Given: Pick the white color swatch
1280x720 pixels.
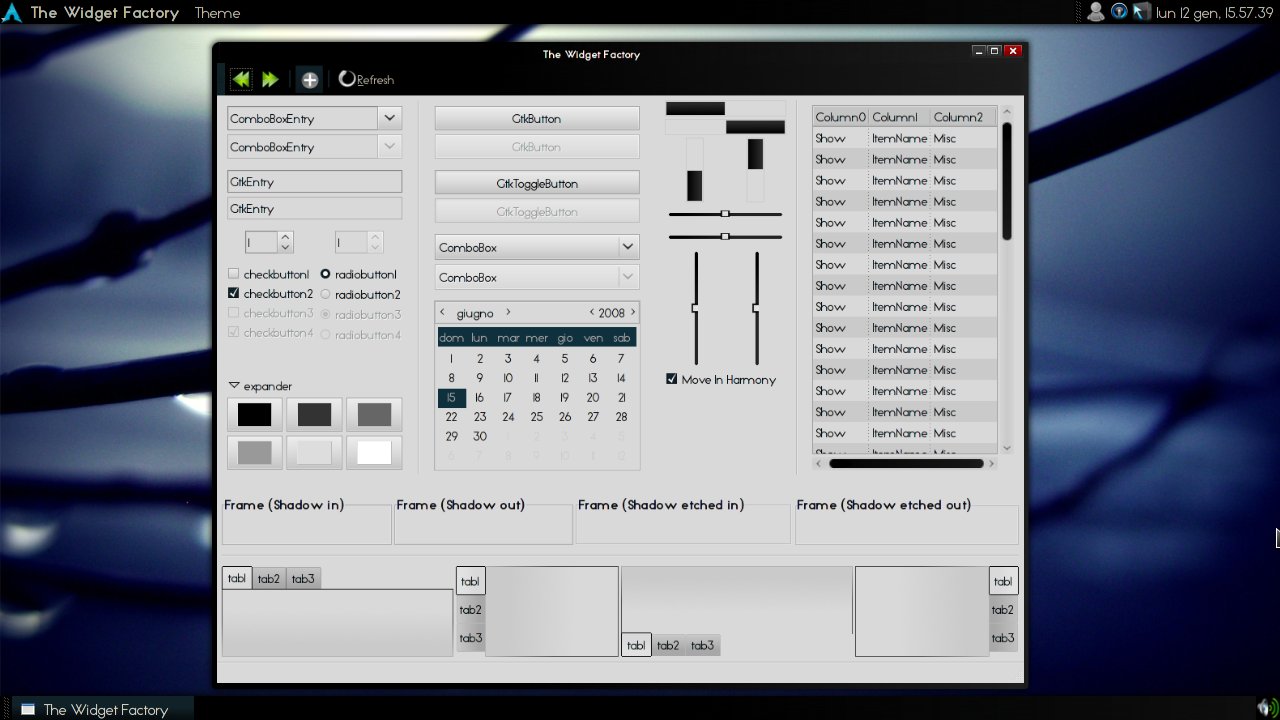Looking at the screenshot, I should click(x=374, y=453).
